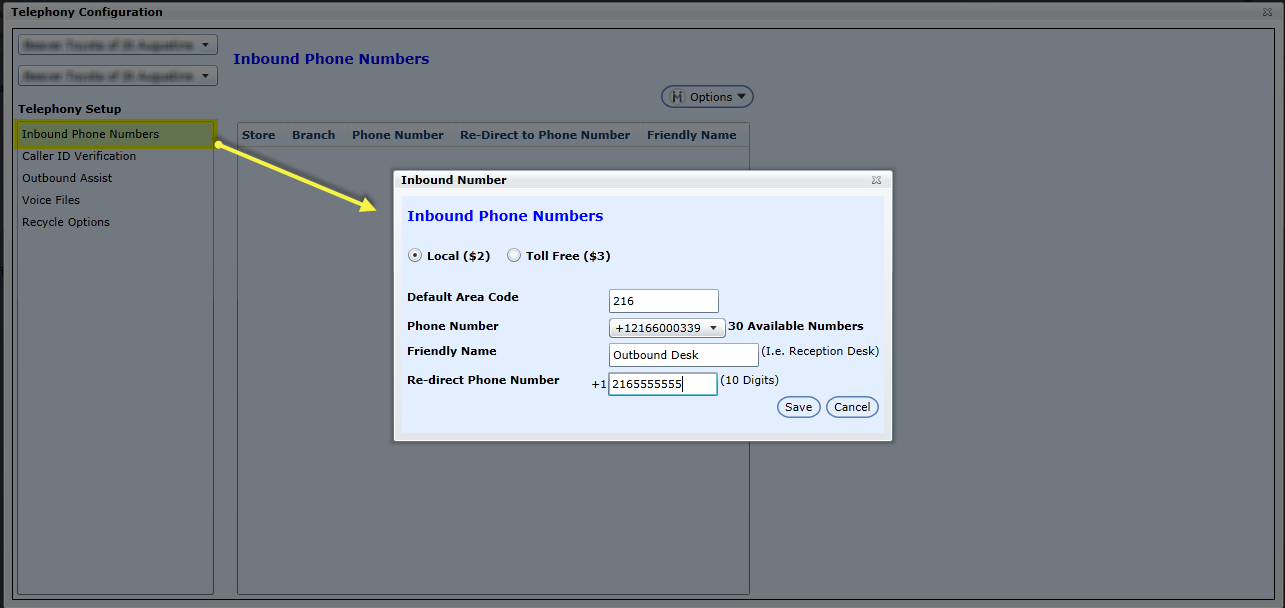Open the Outbound Assist section
The width and height of the screenshot is (1285, 608).
coord(67,178)
